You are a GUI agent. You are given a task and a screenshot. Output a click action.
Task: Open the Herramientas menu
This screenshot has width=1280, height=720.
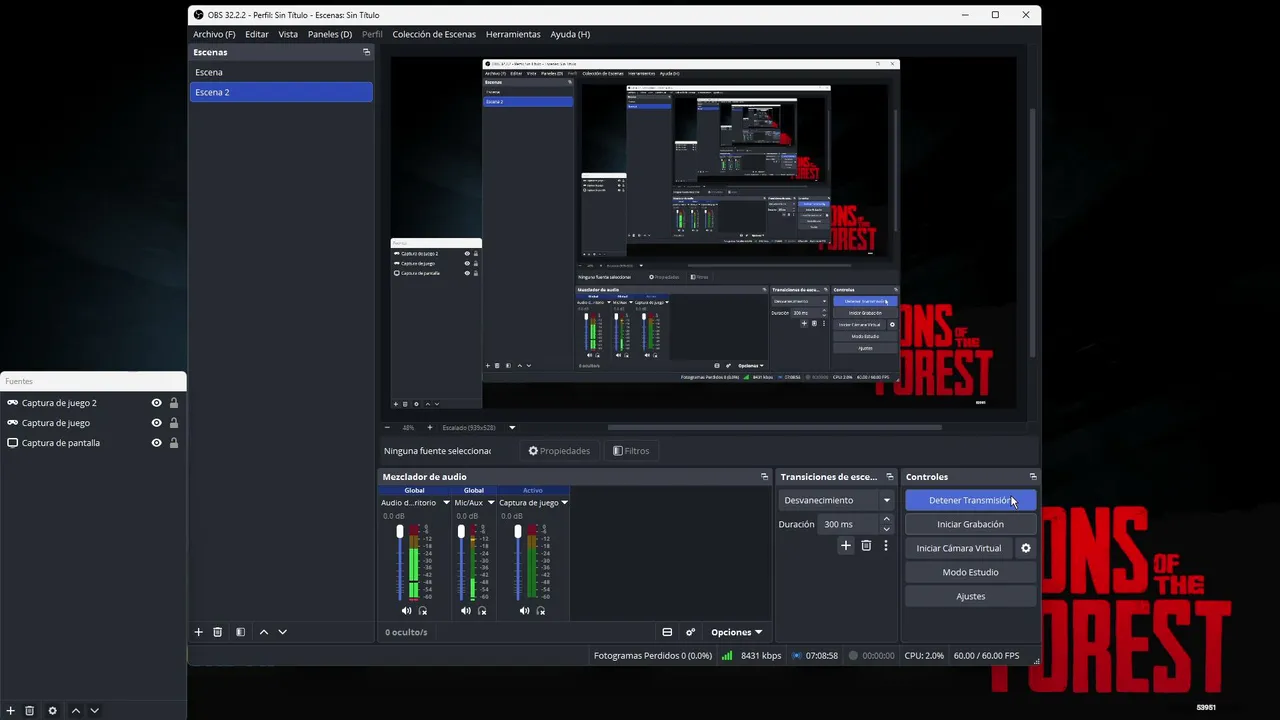[x=513, y=34]
